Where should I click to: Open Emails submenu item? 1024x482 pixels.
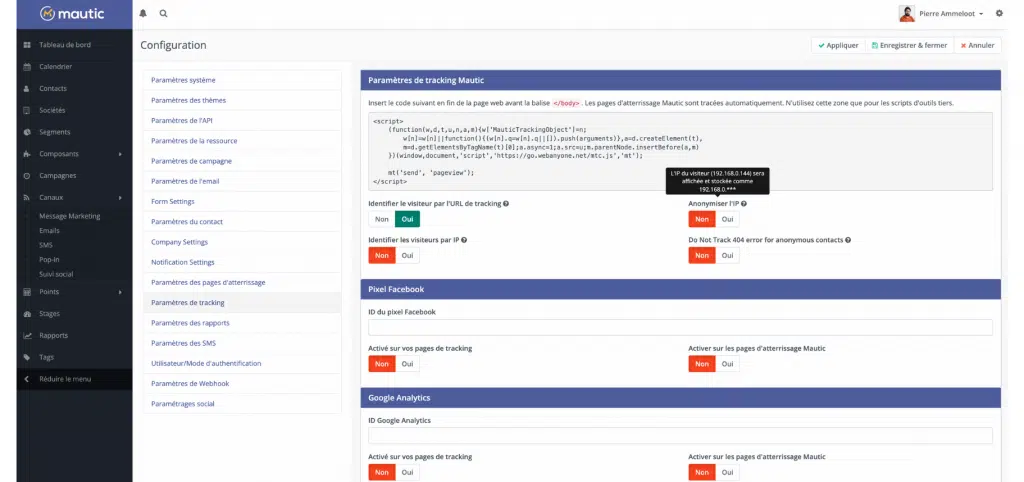click(49, 231)
